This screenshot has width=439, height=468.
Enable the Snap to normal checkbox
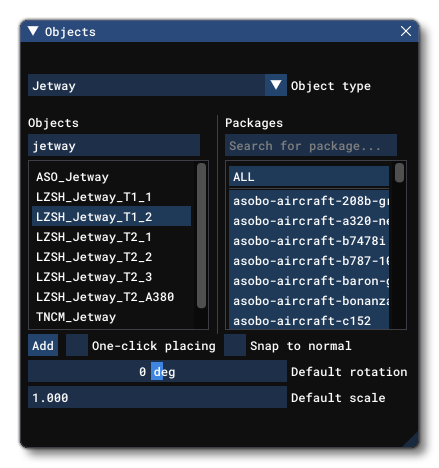235,345
